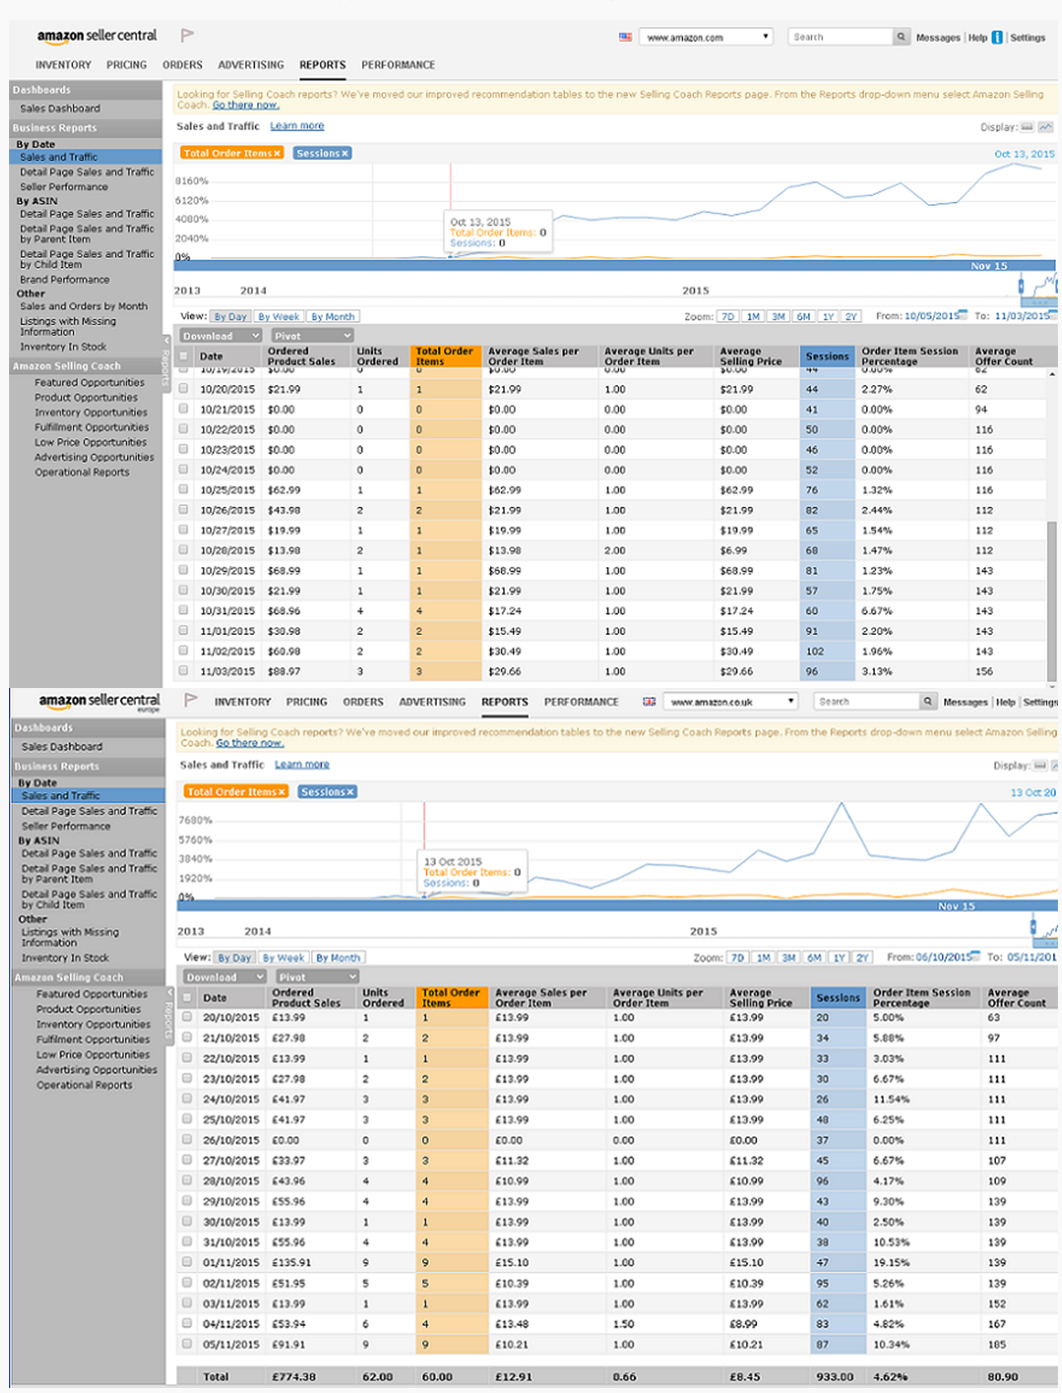
Task: Check the box for the 10/31/2015 row
Action: tap(183, 611)
